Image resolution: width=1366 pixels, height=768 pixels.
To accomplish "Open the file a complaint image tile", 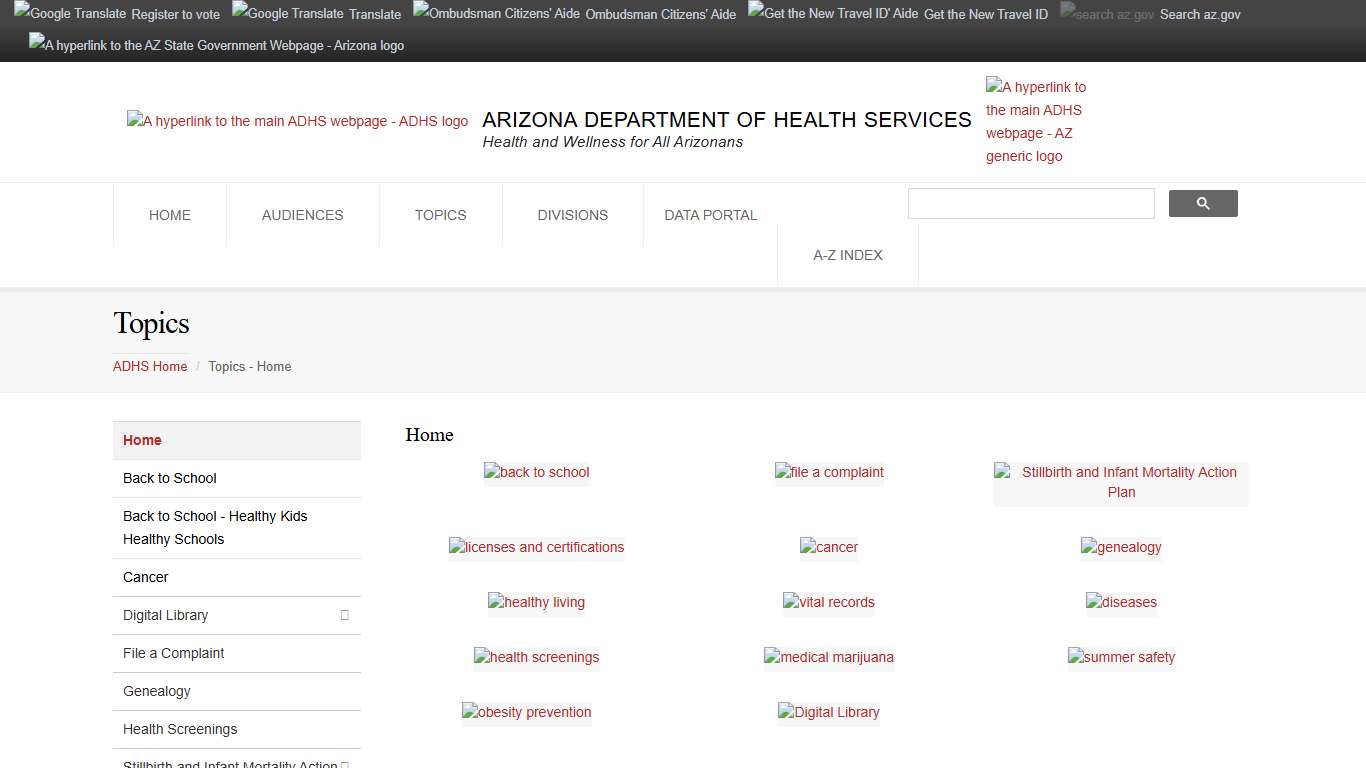I will (829, 472).
